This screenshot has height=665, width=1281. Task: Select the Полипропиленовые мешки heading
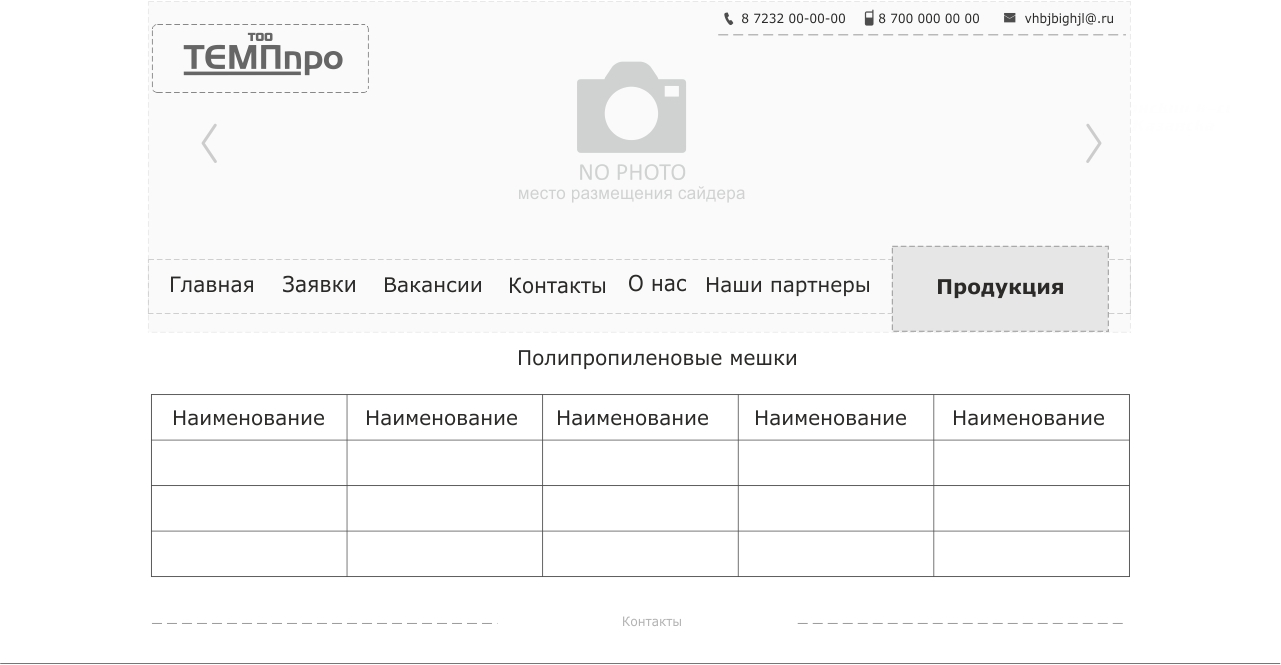(657, 358)
